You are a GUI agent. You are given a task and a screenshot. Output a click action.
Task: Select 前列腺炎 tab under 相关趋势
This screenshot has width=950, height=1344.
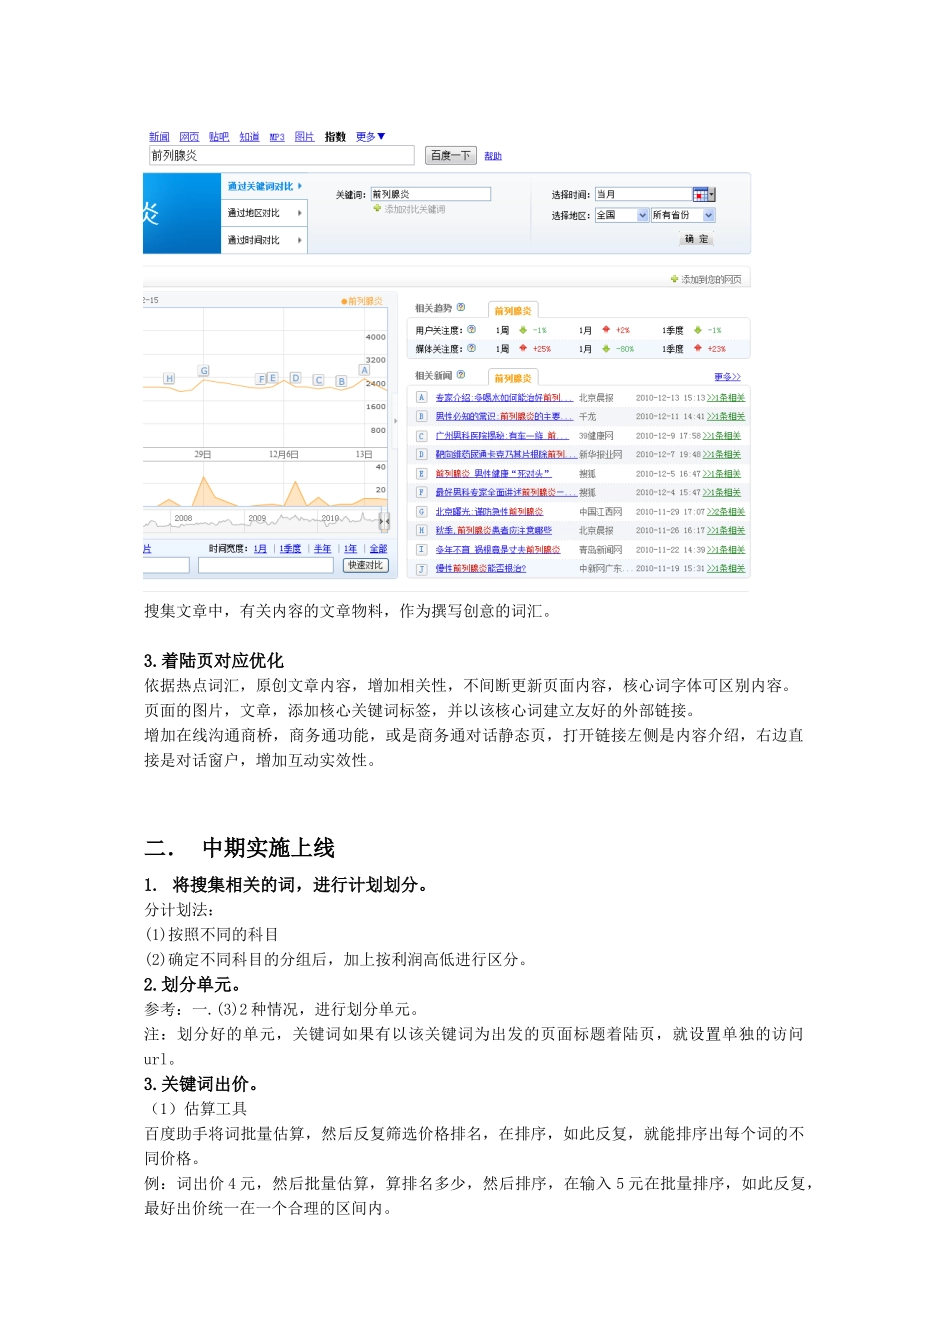(x=513, y=311)
